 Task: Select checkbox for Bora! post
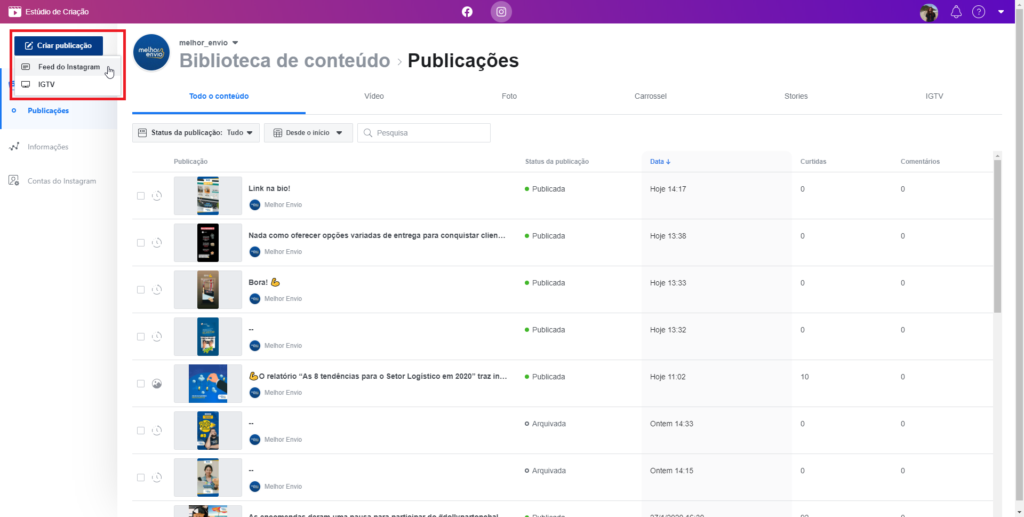click(x=141, y=290)
